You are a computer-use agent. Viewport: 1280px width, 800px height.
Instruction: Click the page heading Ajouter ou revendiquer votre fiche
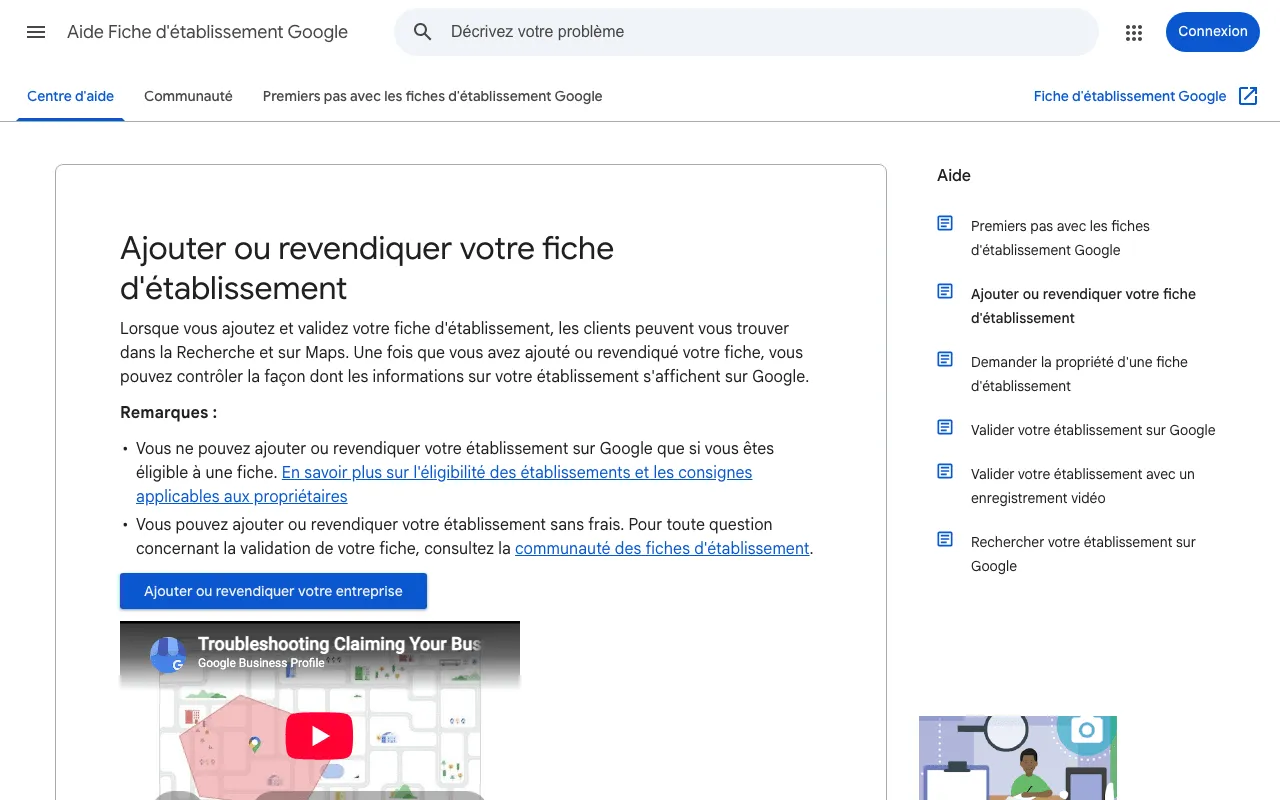[x=367, y=268]
